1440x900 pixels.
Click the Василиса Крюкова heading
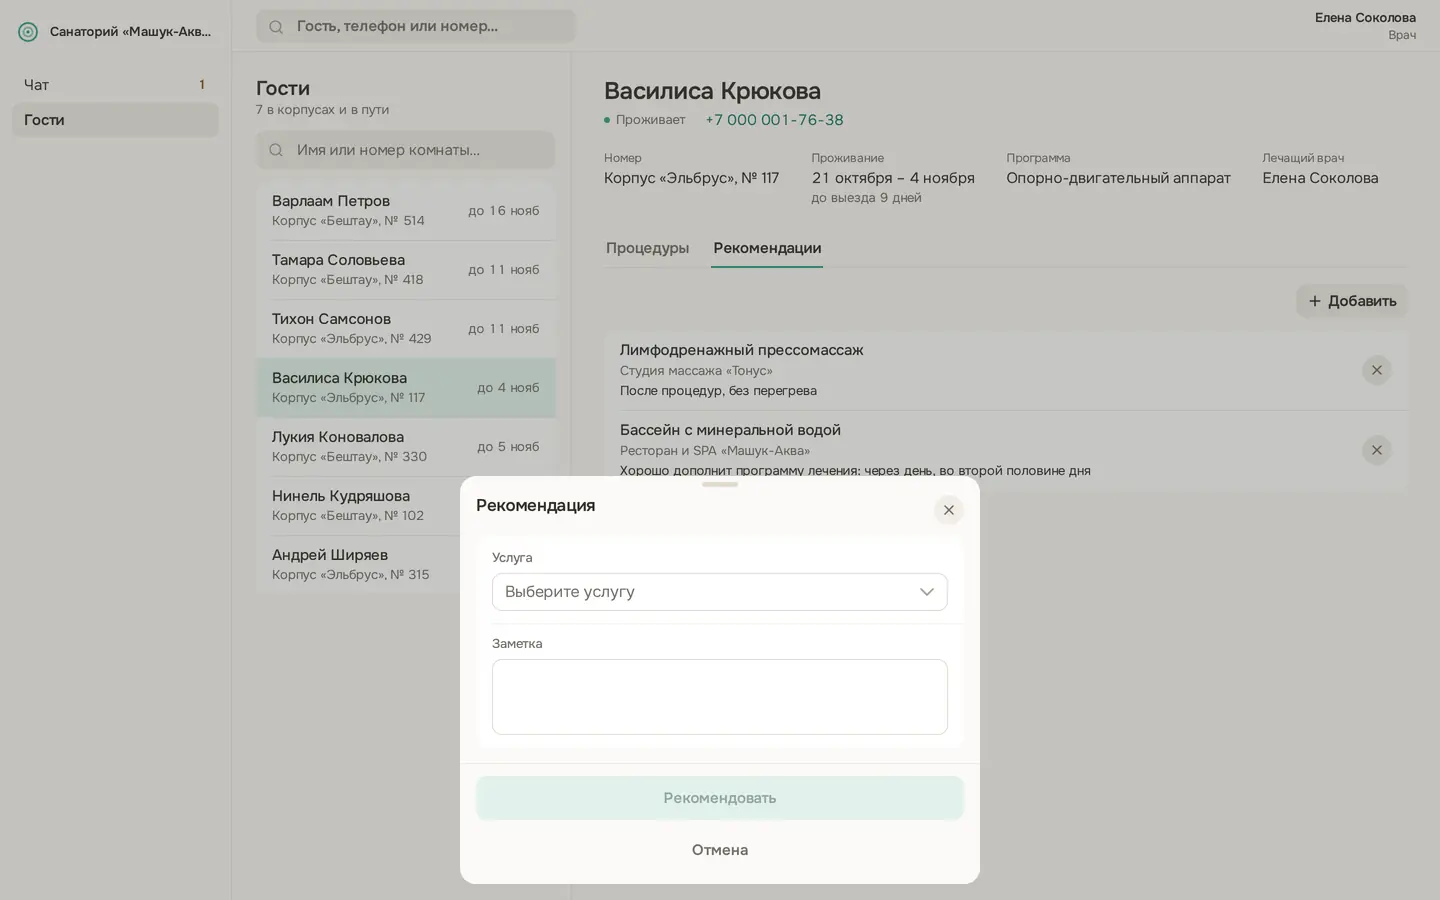tap(712, 91)
